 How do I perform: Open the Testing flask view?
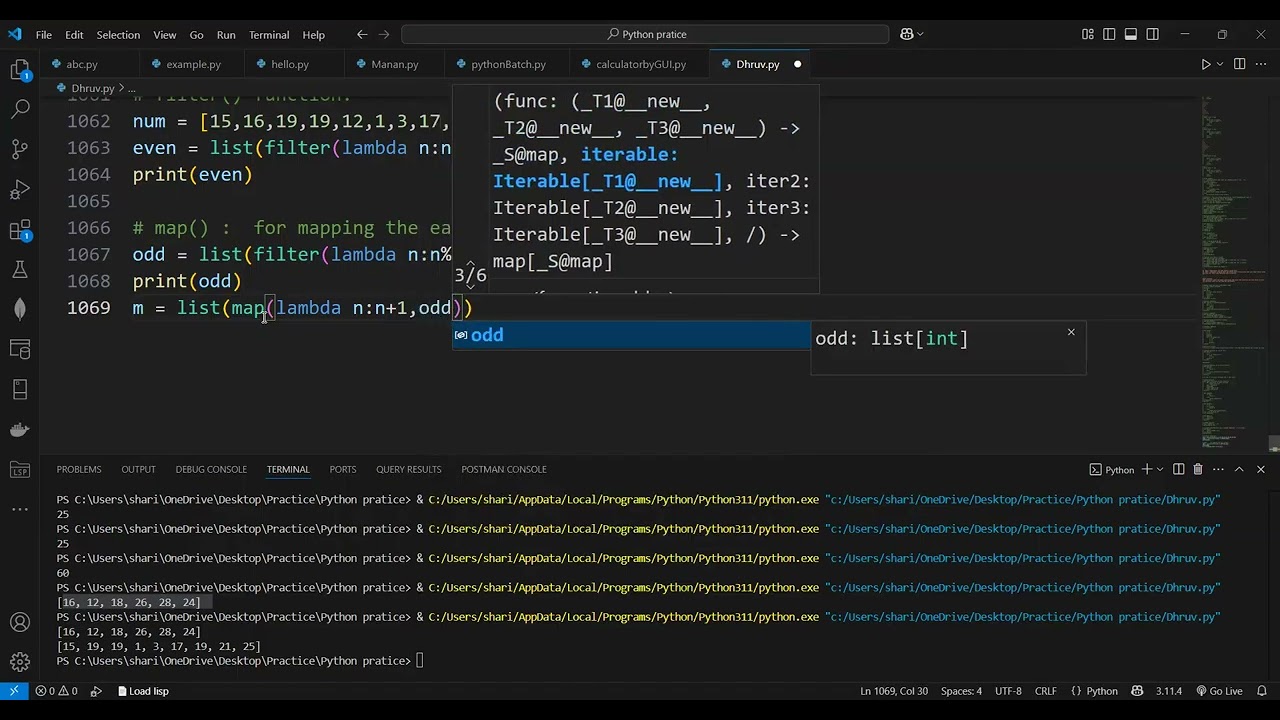[20, 270]
